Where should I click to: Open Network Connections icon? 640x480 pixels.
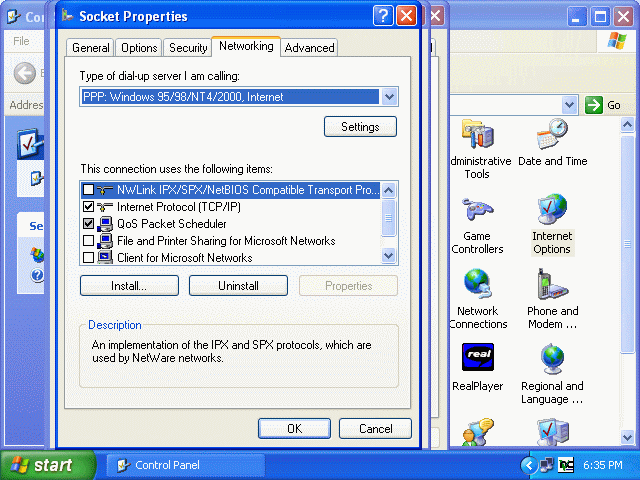pos(478,284)
